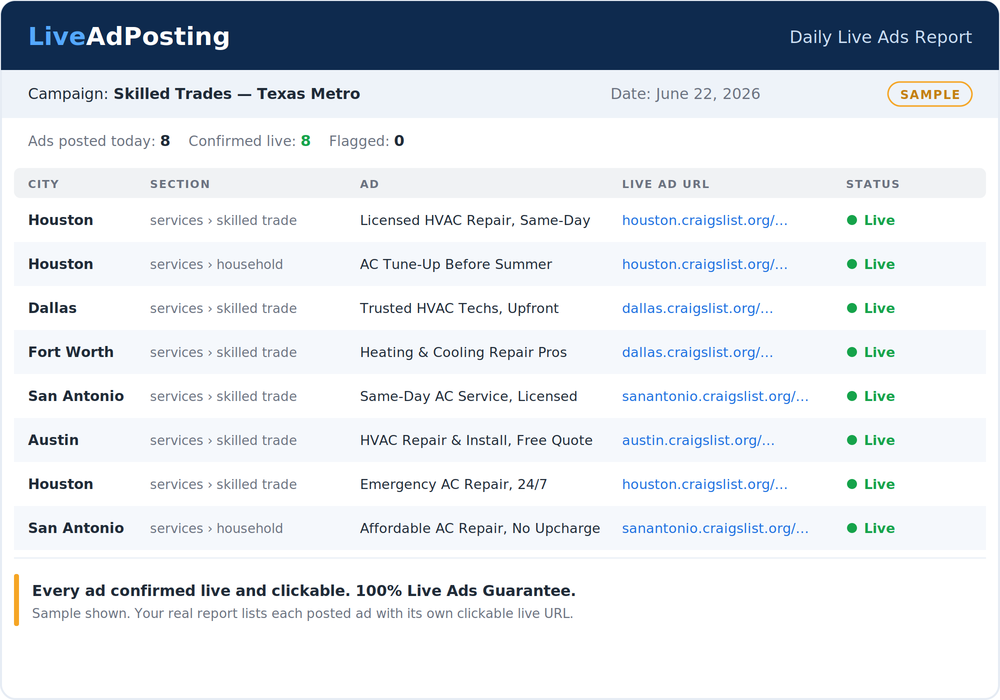1000x700 pixels.
Task: Select 'Heating & Cooling Repair Pros' ad text
Action: tap(463, 352)
